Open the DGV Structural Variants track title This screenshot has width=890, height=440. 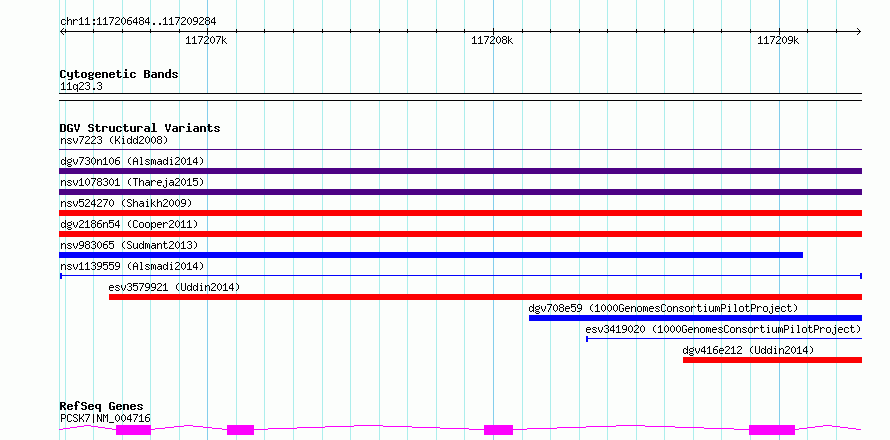(x=140, y=128)
